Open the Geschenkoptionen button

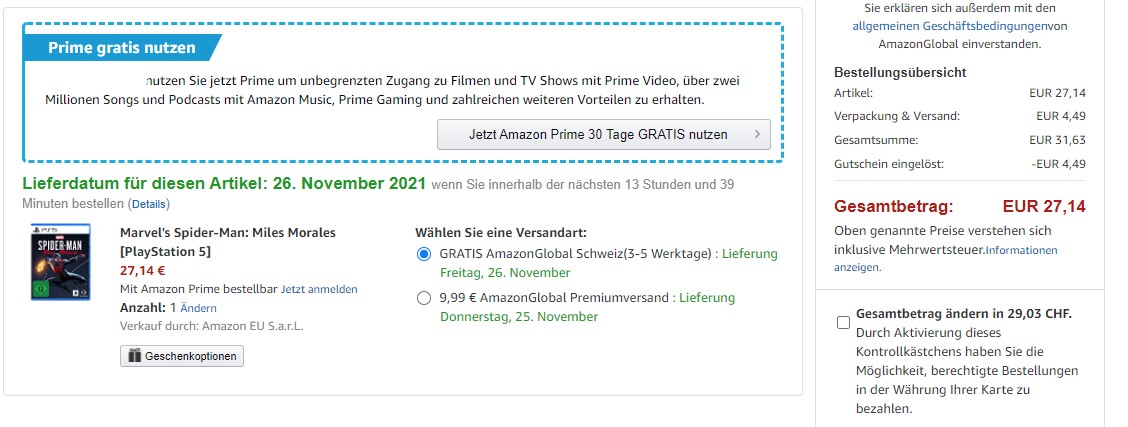pyautogui.click(x=181, y=356)
